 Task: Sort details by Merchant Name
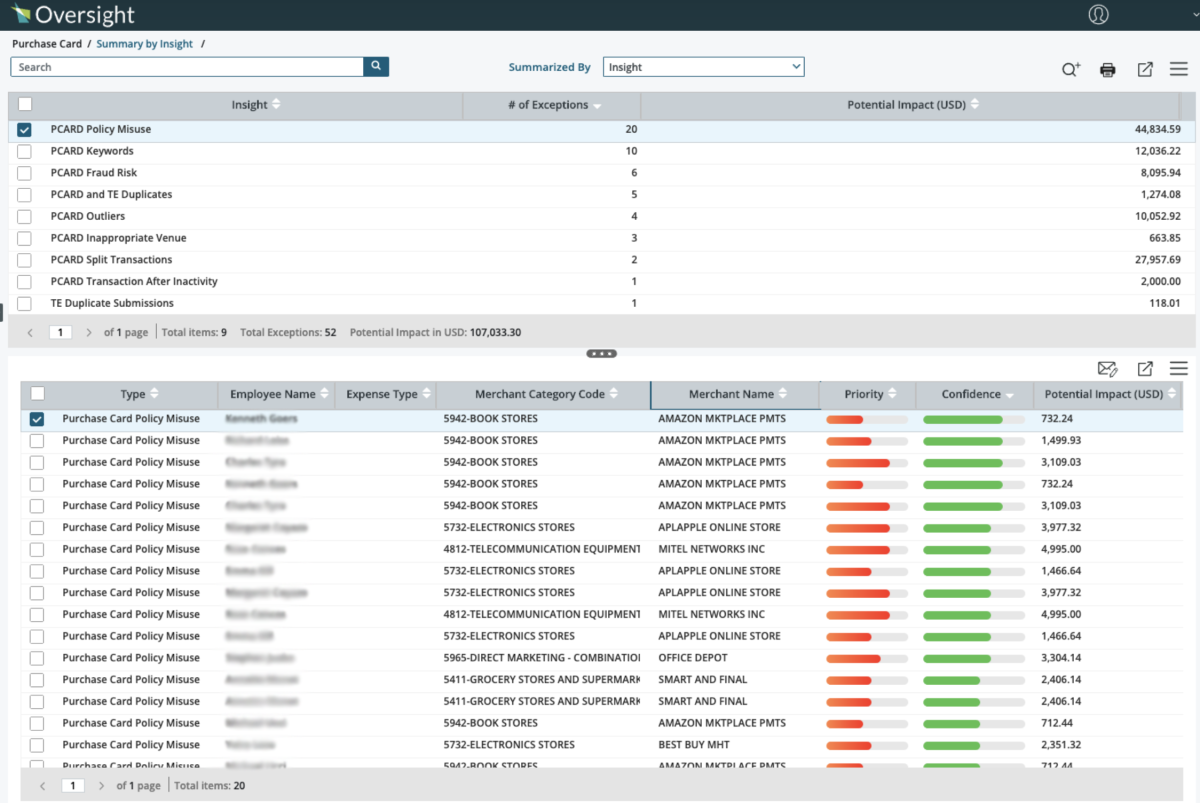(x=737, y=394)
